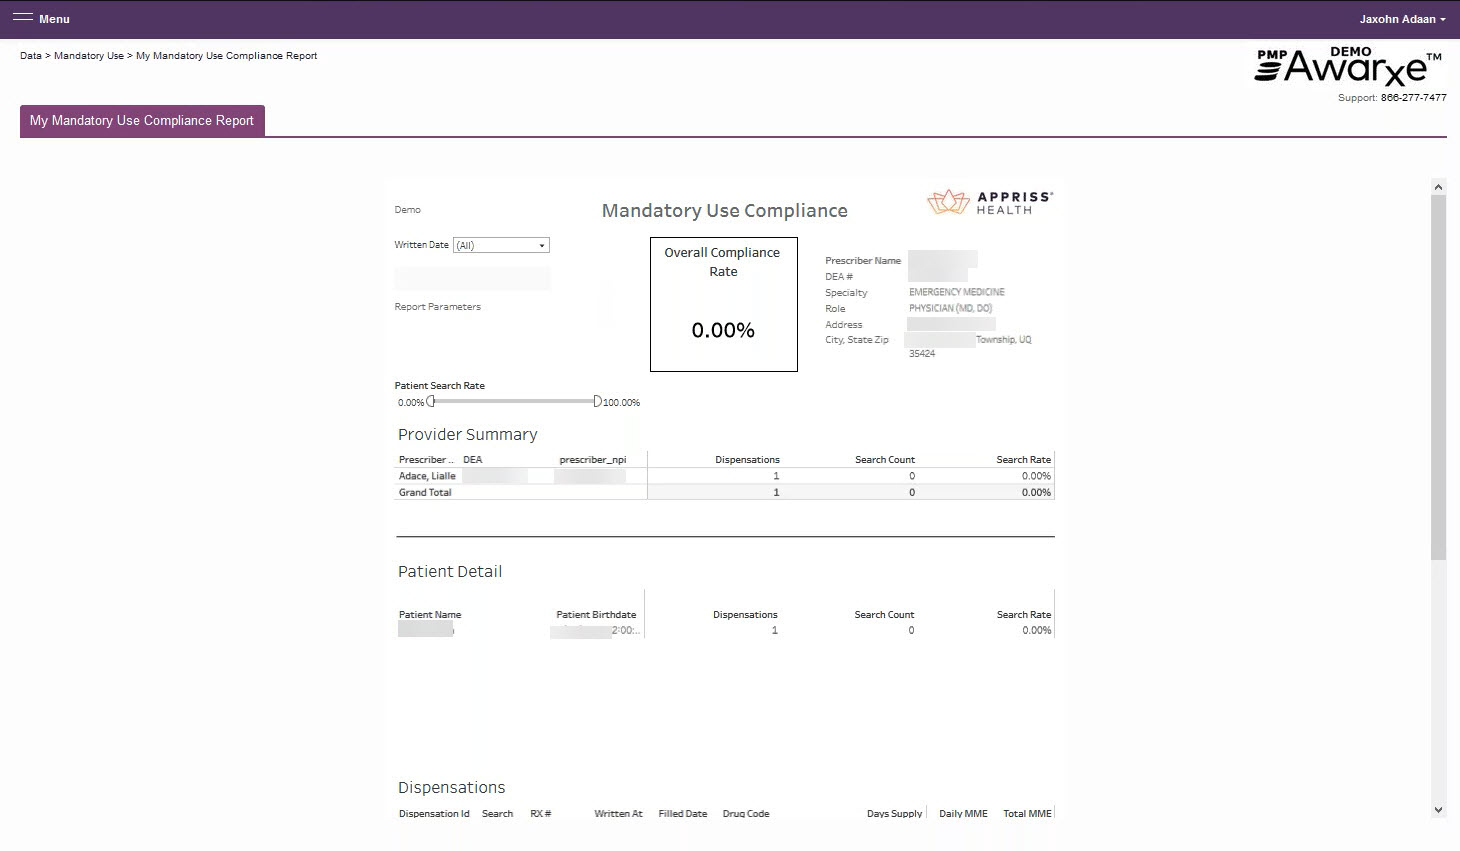Click the RX # column header
Image resolution: width=1460 pixels, height=851 pixels.
[x=541, y=814]
